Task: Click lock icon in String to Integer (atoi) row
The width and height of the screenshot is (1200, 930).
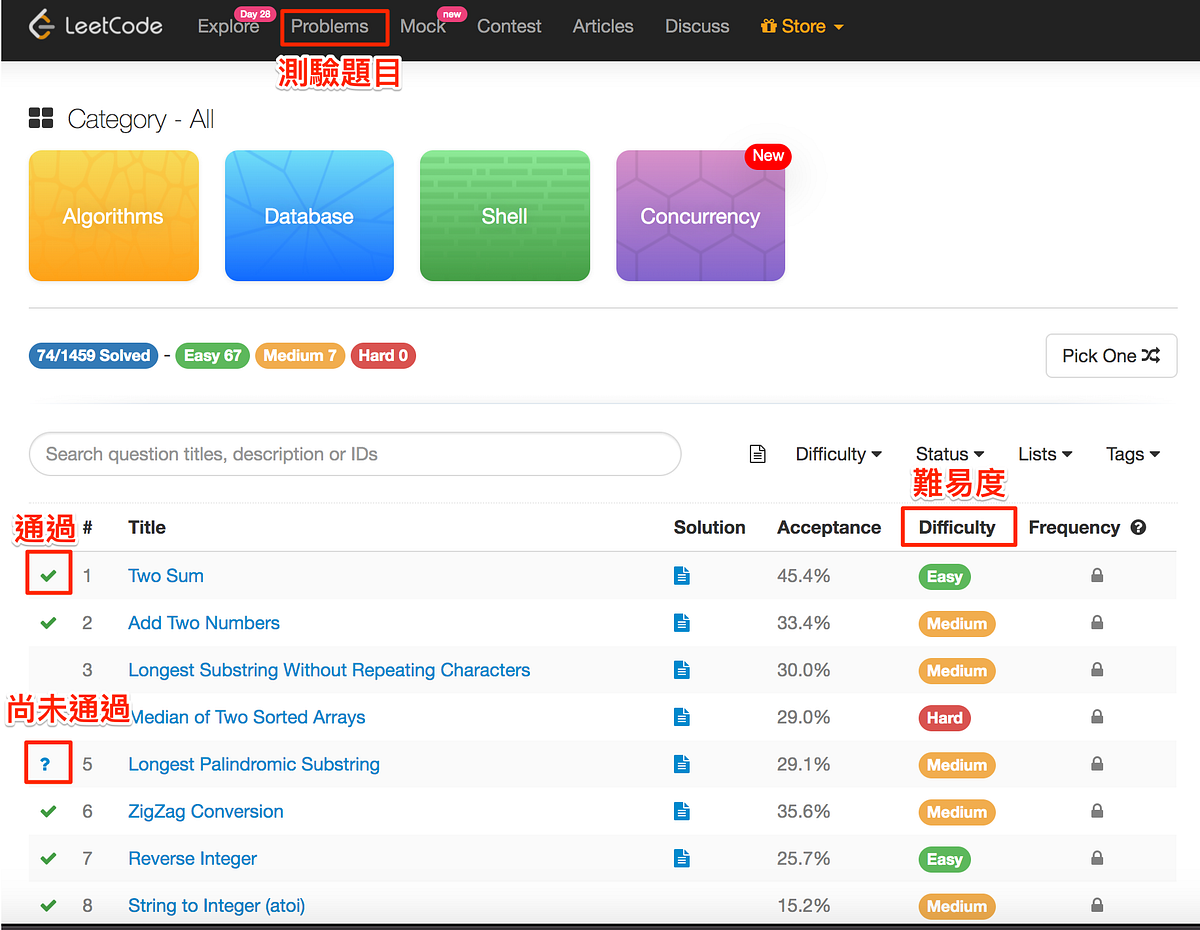Action: [1097, 905]
